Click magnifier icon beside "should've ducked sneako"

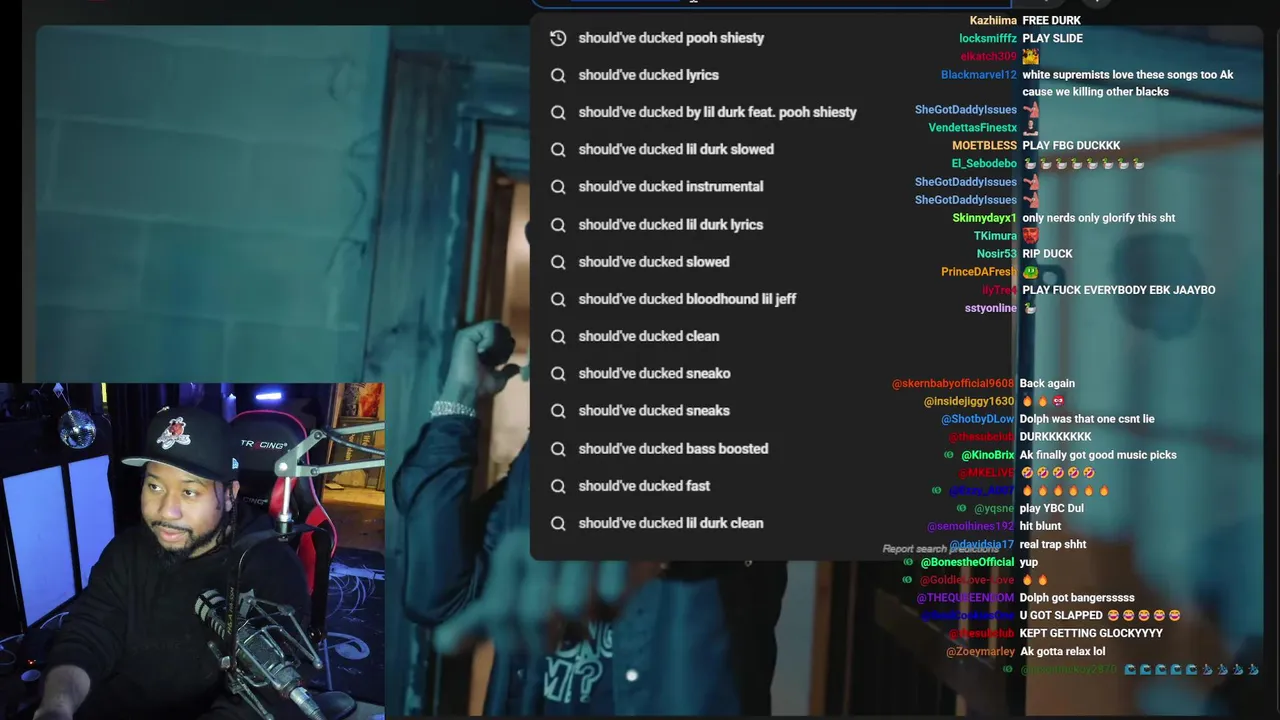pos(558,373)
